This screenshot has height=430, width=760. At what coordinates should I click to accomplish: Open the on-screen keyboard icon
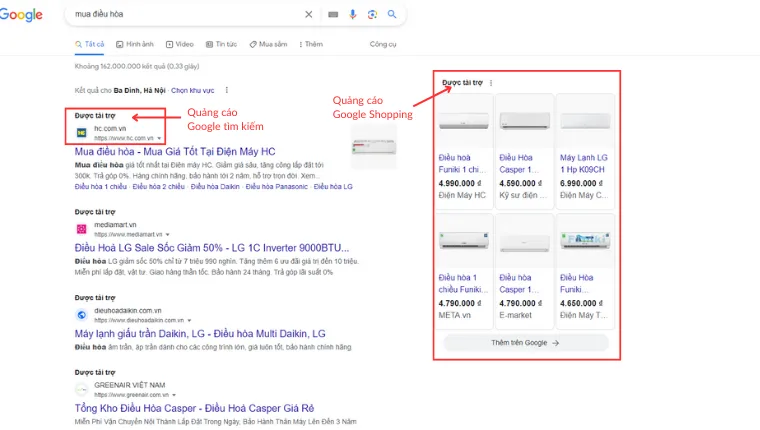[x=333, y=15]
